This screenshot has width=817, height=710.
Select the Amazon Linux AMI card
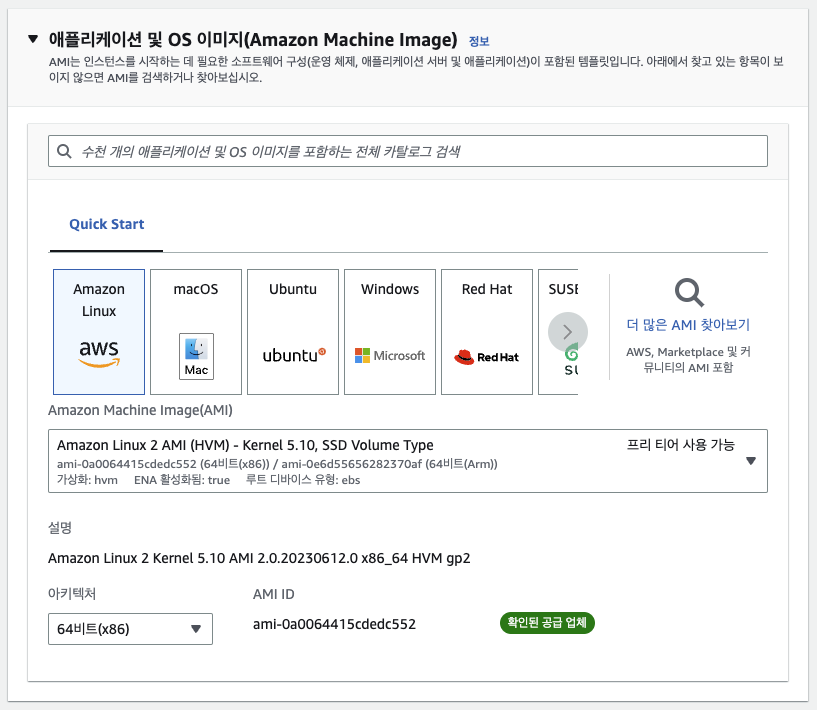click(x=99, y=332)
